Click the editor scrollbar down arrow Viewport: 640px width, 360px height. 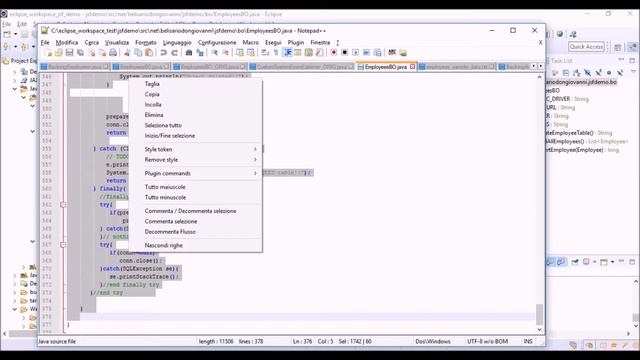point(539,329)
